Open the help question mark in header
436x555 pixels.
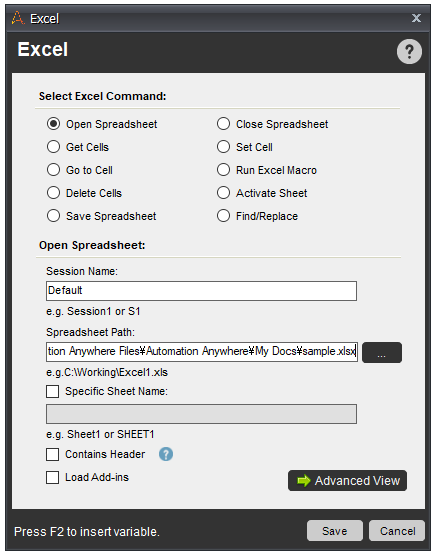click(409, 52)
